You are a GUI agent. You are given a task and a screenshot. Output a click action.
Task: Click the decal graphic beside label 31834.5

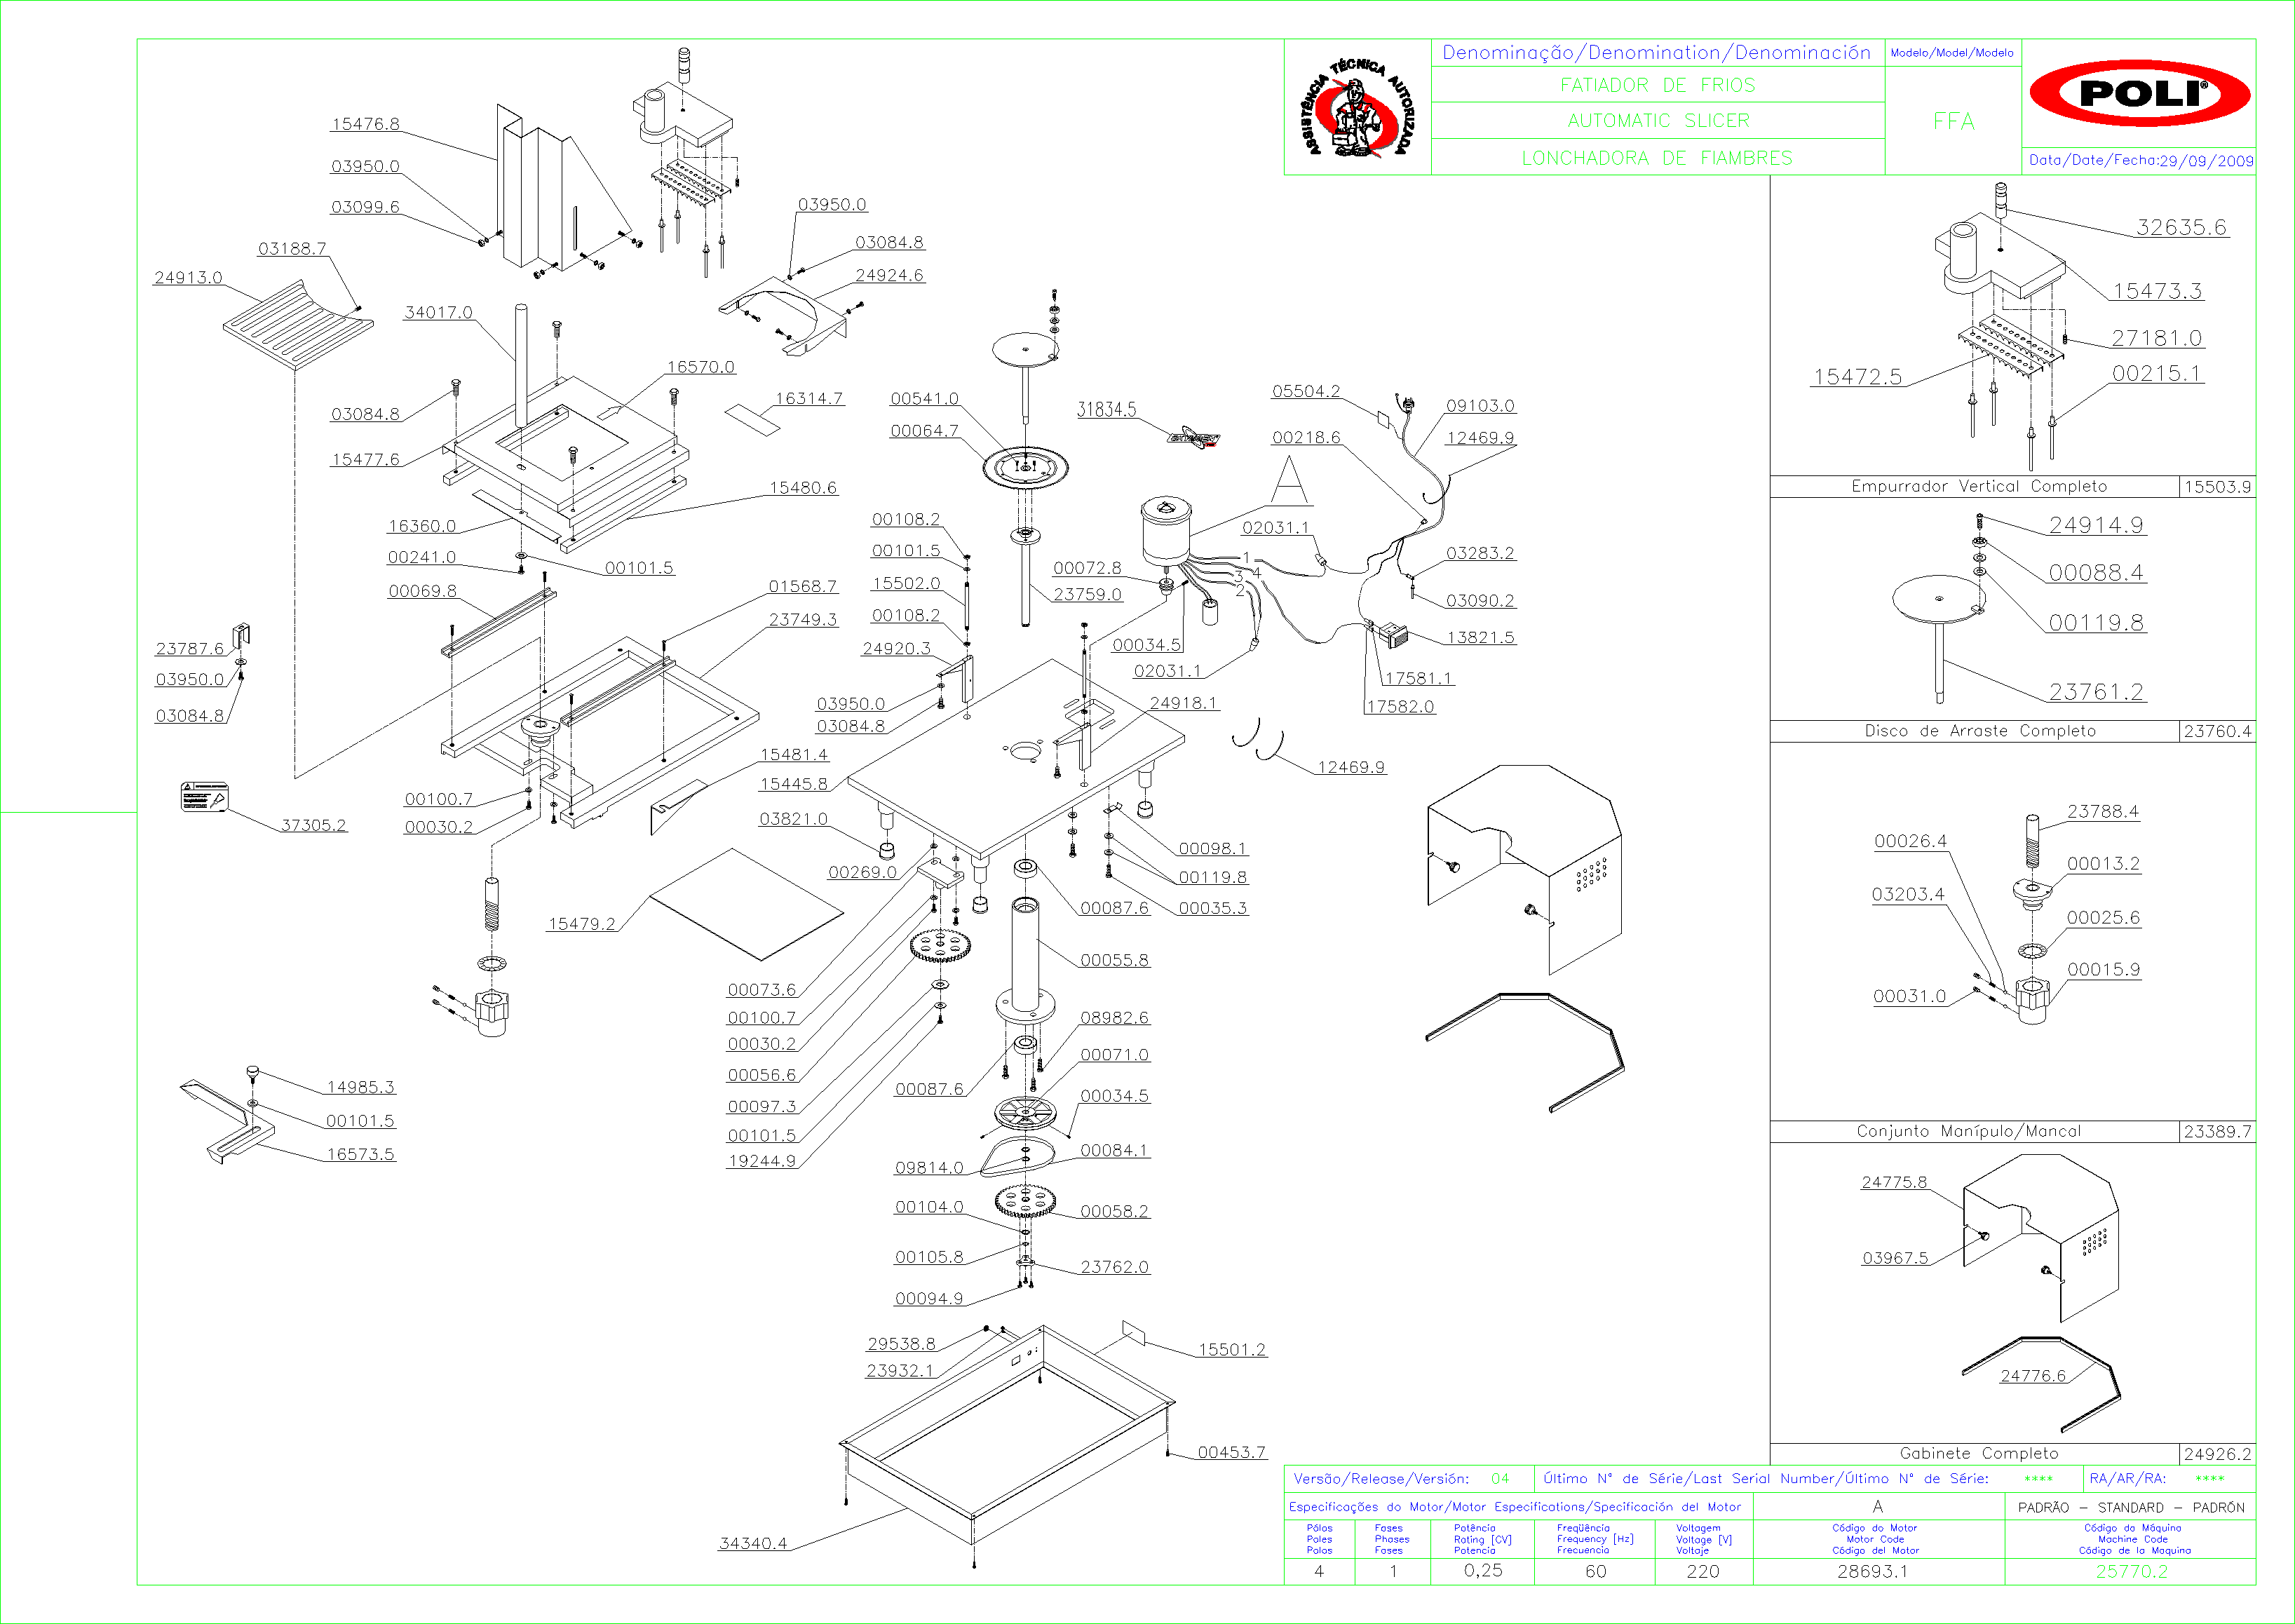[x=1194, y=437]
